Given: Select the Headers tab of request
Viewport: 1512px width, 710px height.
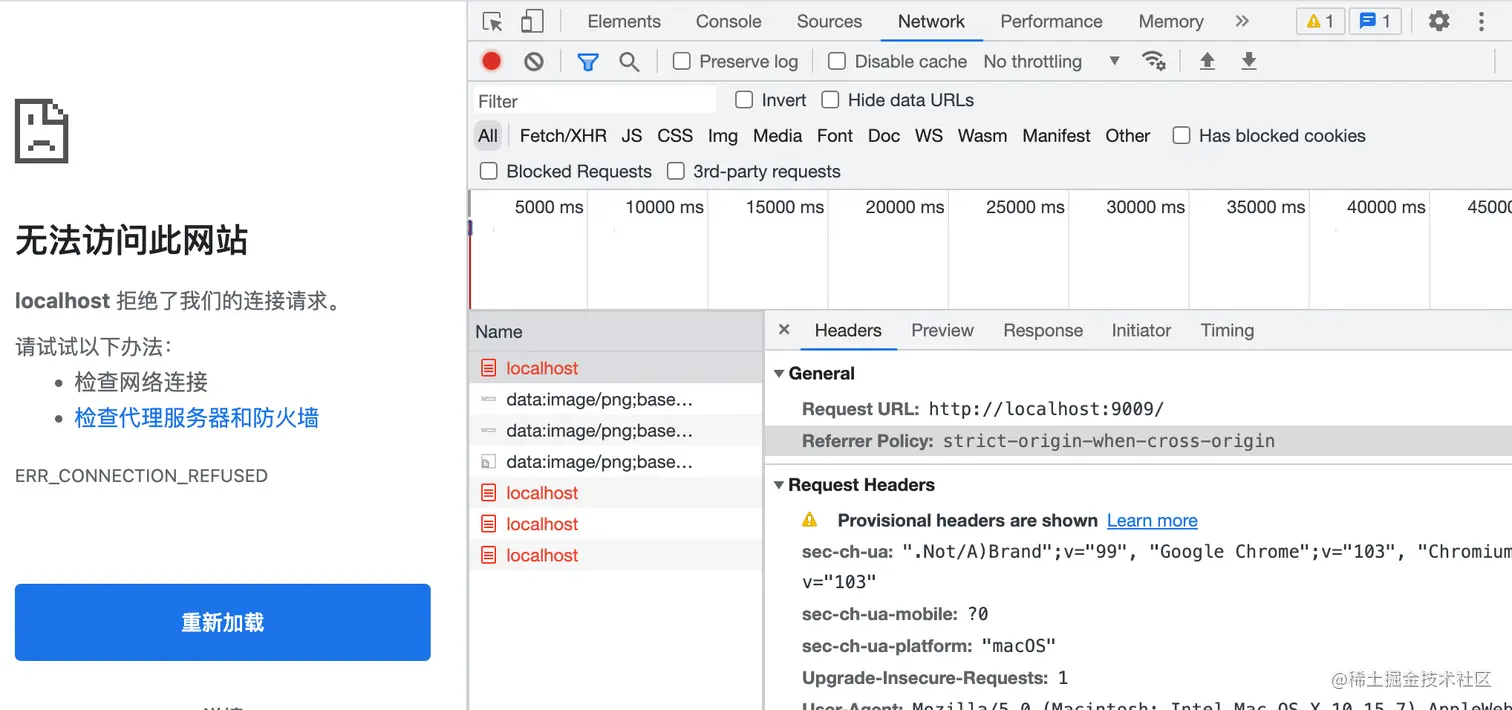Looking at the screenshot, I should 848,330.
